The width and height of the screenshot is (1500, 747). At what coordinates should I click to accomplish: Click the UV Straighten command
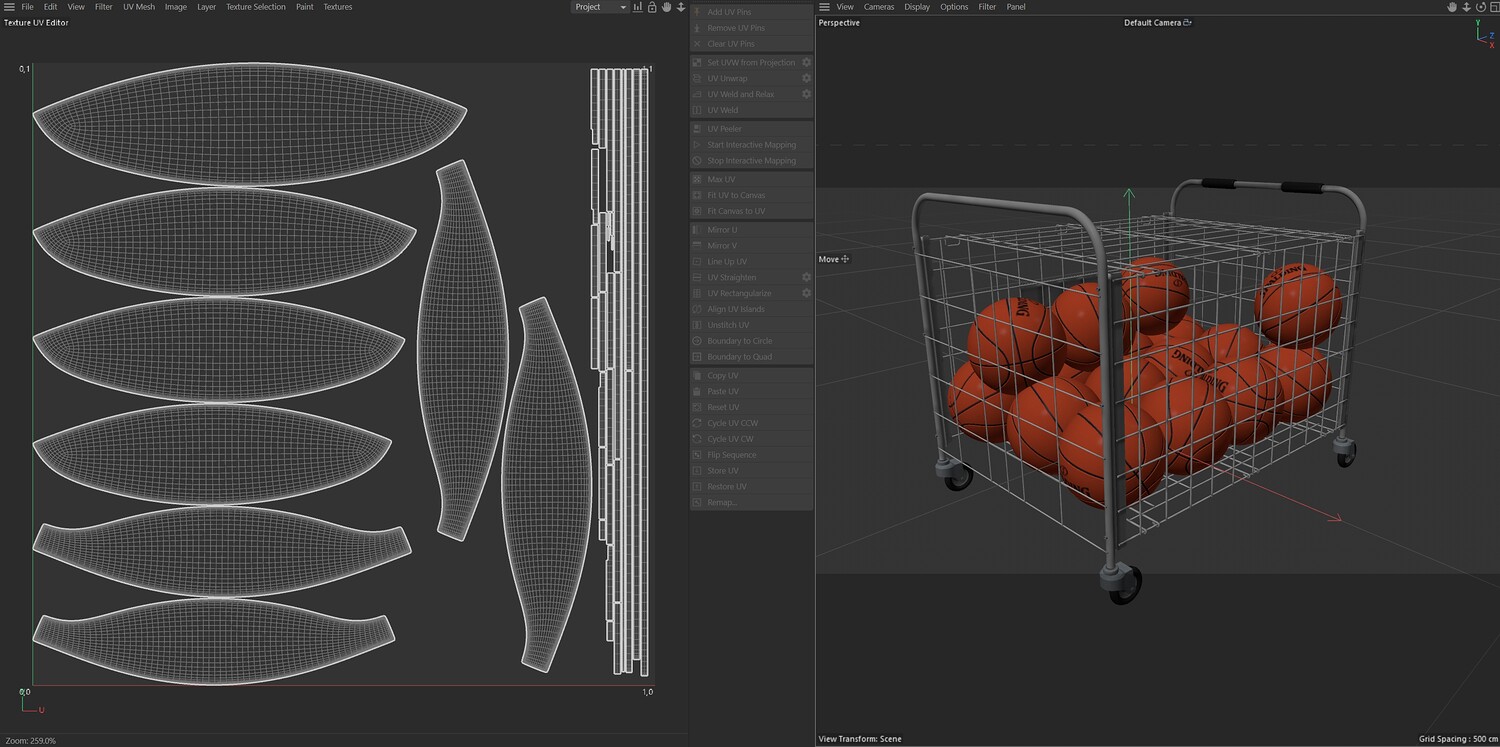[745, 277]
